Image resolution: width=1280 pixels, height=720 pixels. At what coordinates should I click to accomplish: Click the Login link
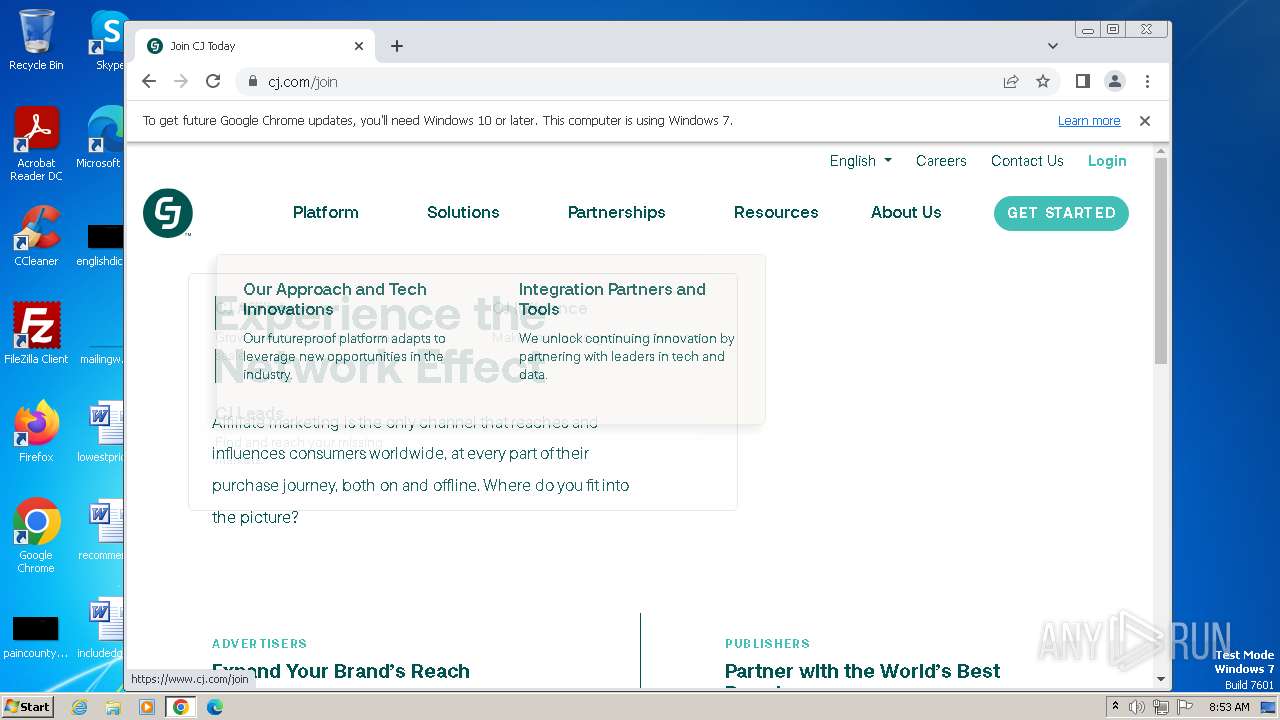pyautogui.click(x=1107, y=161)
